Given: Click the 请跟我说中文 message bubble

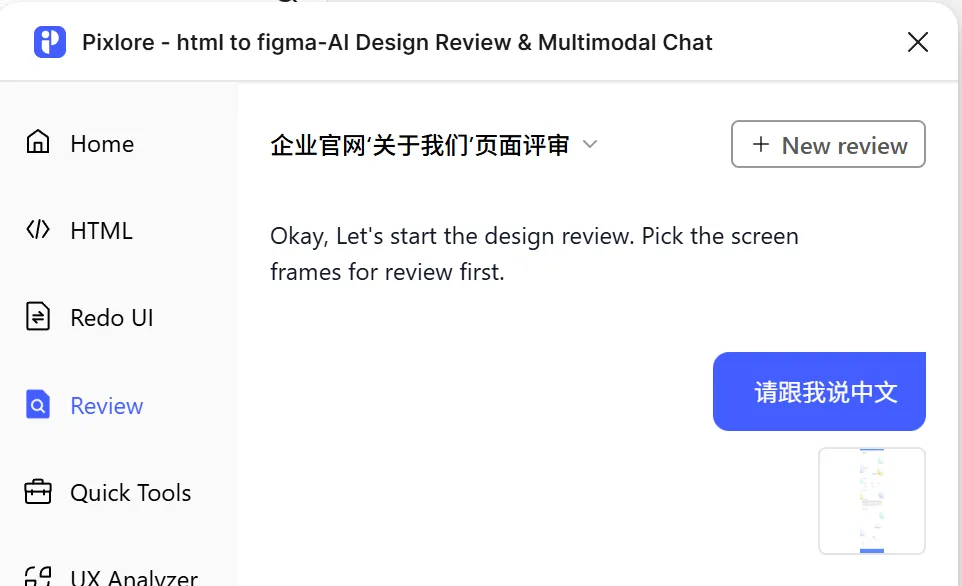Looking at the screenshot, I should 819,391.
